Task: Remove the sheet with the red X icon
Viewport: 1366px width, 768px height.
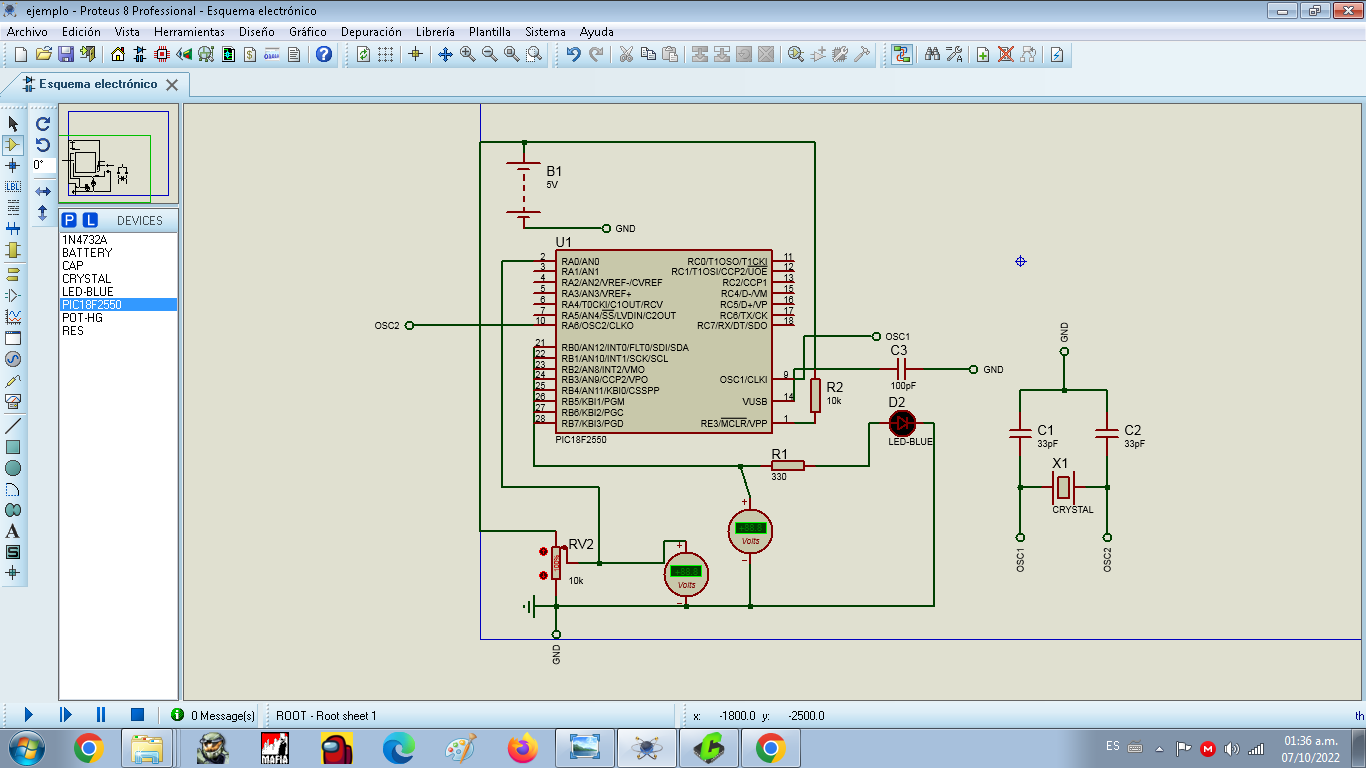Action: (1006, 54)
